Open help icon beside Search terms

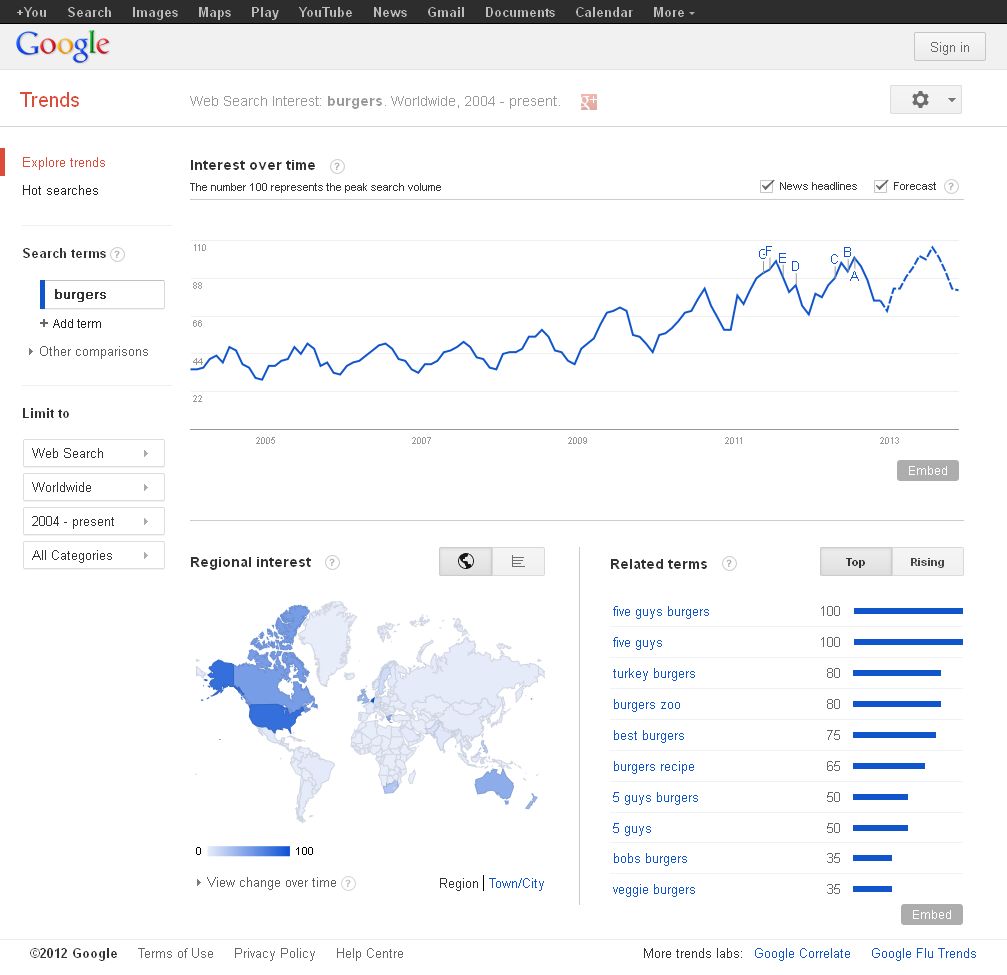click(117, 254)
